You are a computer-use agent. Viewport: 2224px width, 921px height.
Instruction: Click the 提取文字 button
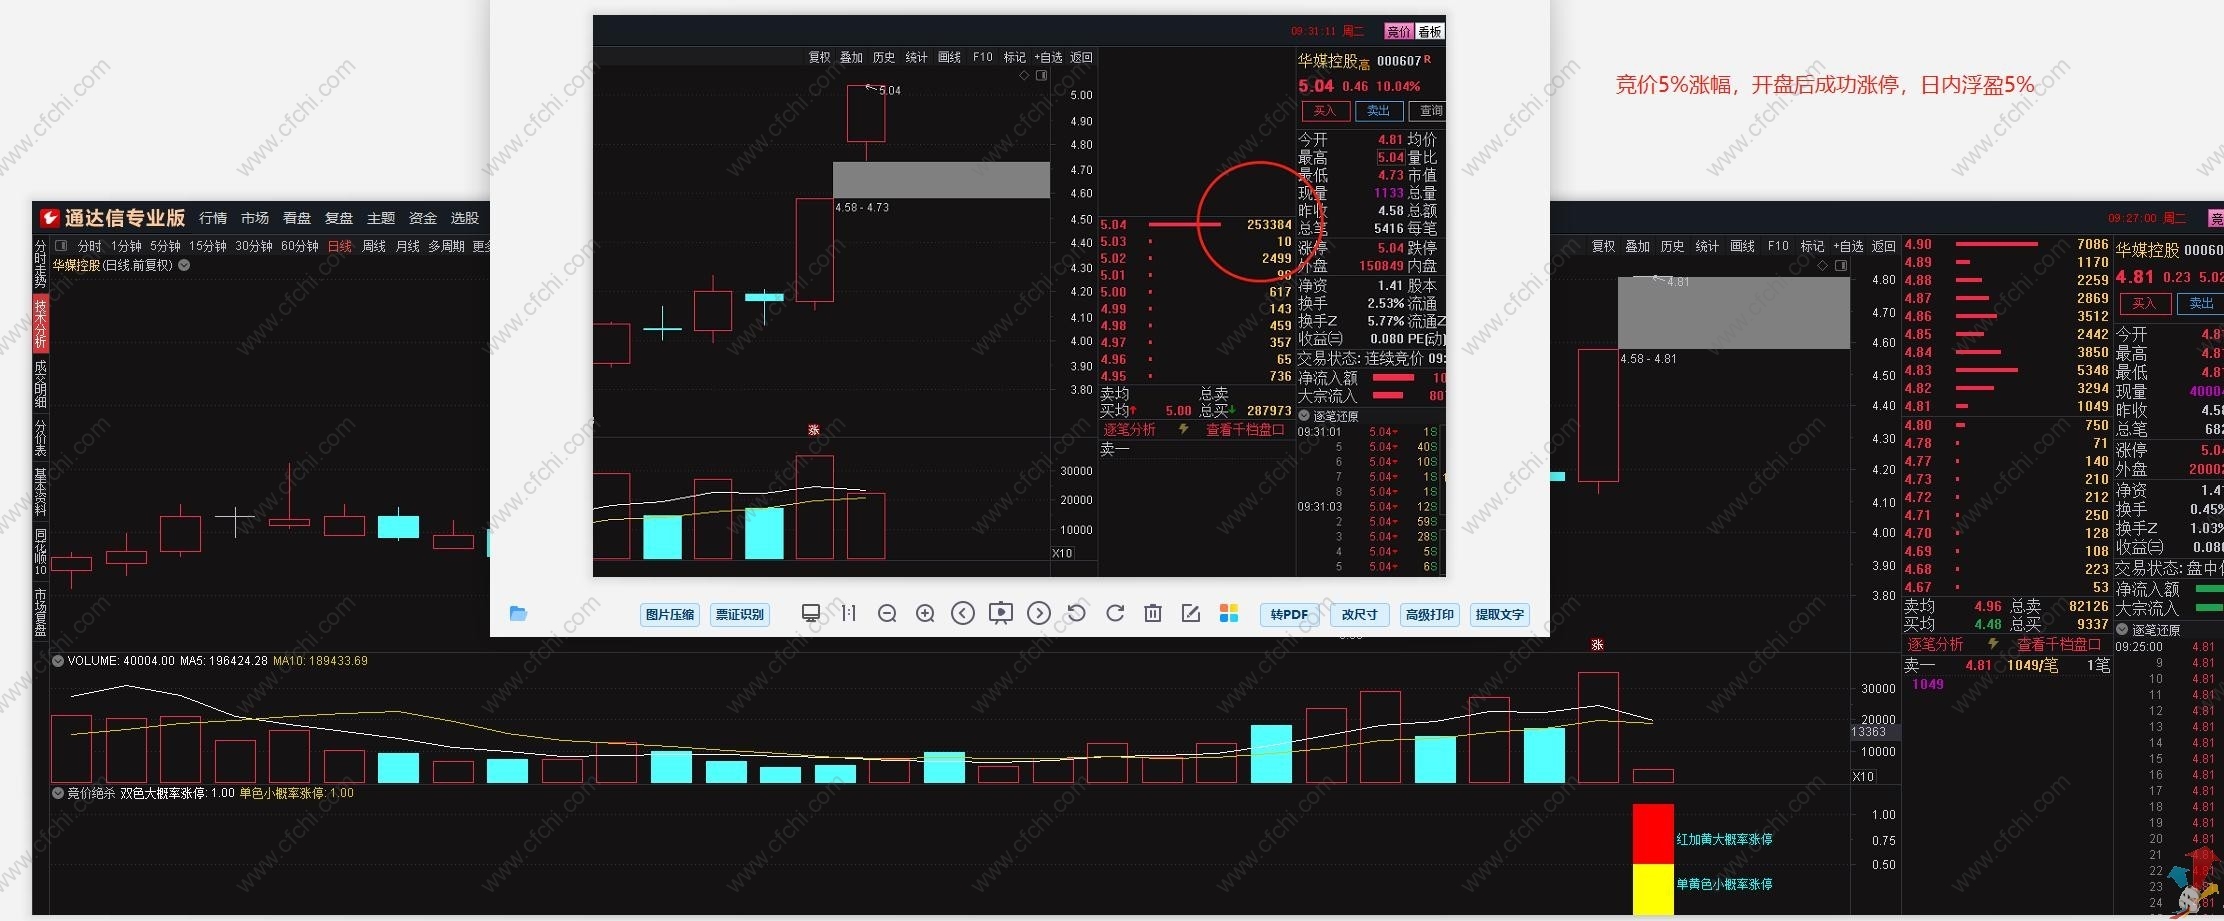pyautogui.click(x=1500, y=614)
